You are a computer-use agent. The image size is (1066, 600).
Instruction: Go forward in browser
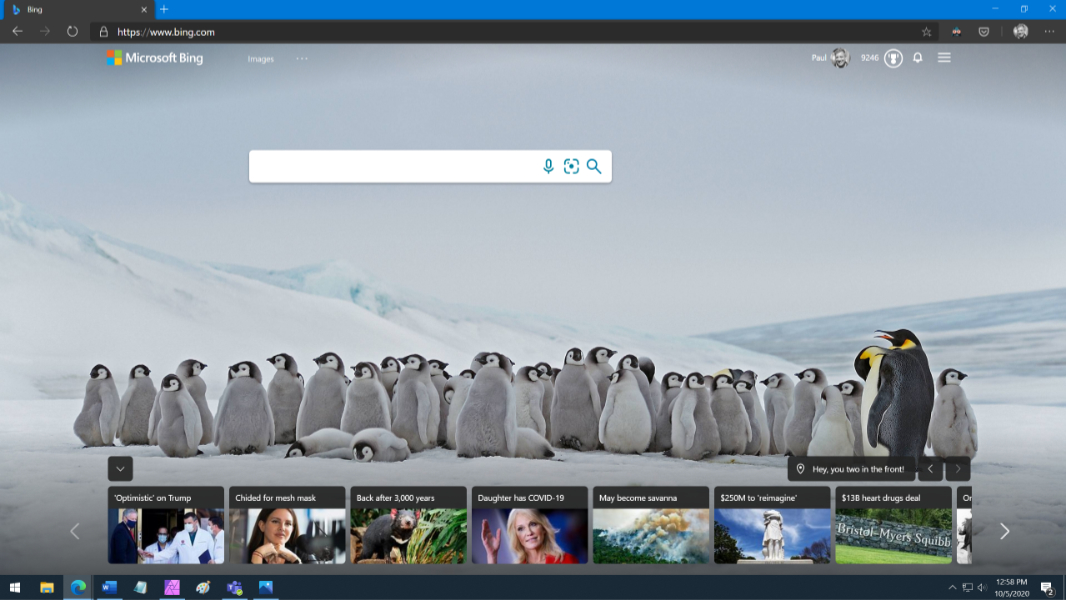45,31
